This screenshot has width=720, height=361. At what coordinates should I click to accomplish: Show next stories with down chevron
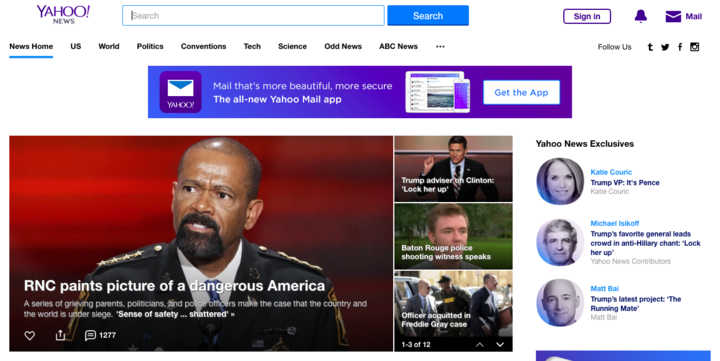(500, 344)
